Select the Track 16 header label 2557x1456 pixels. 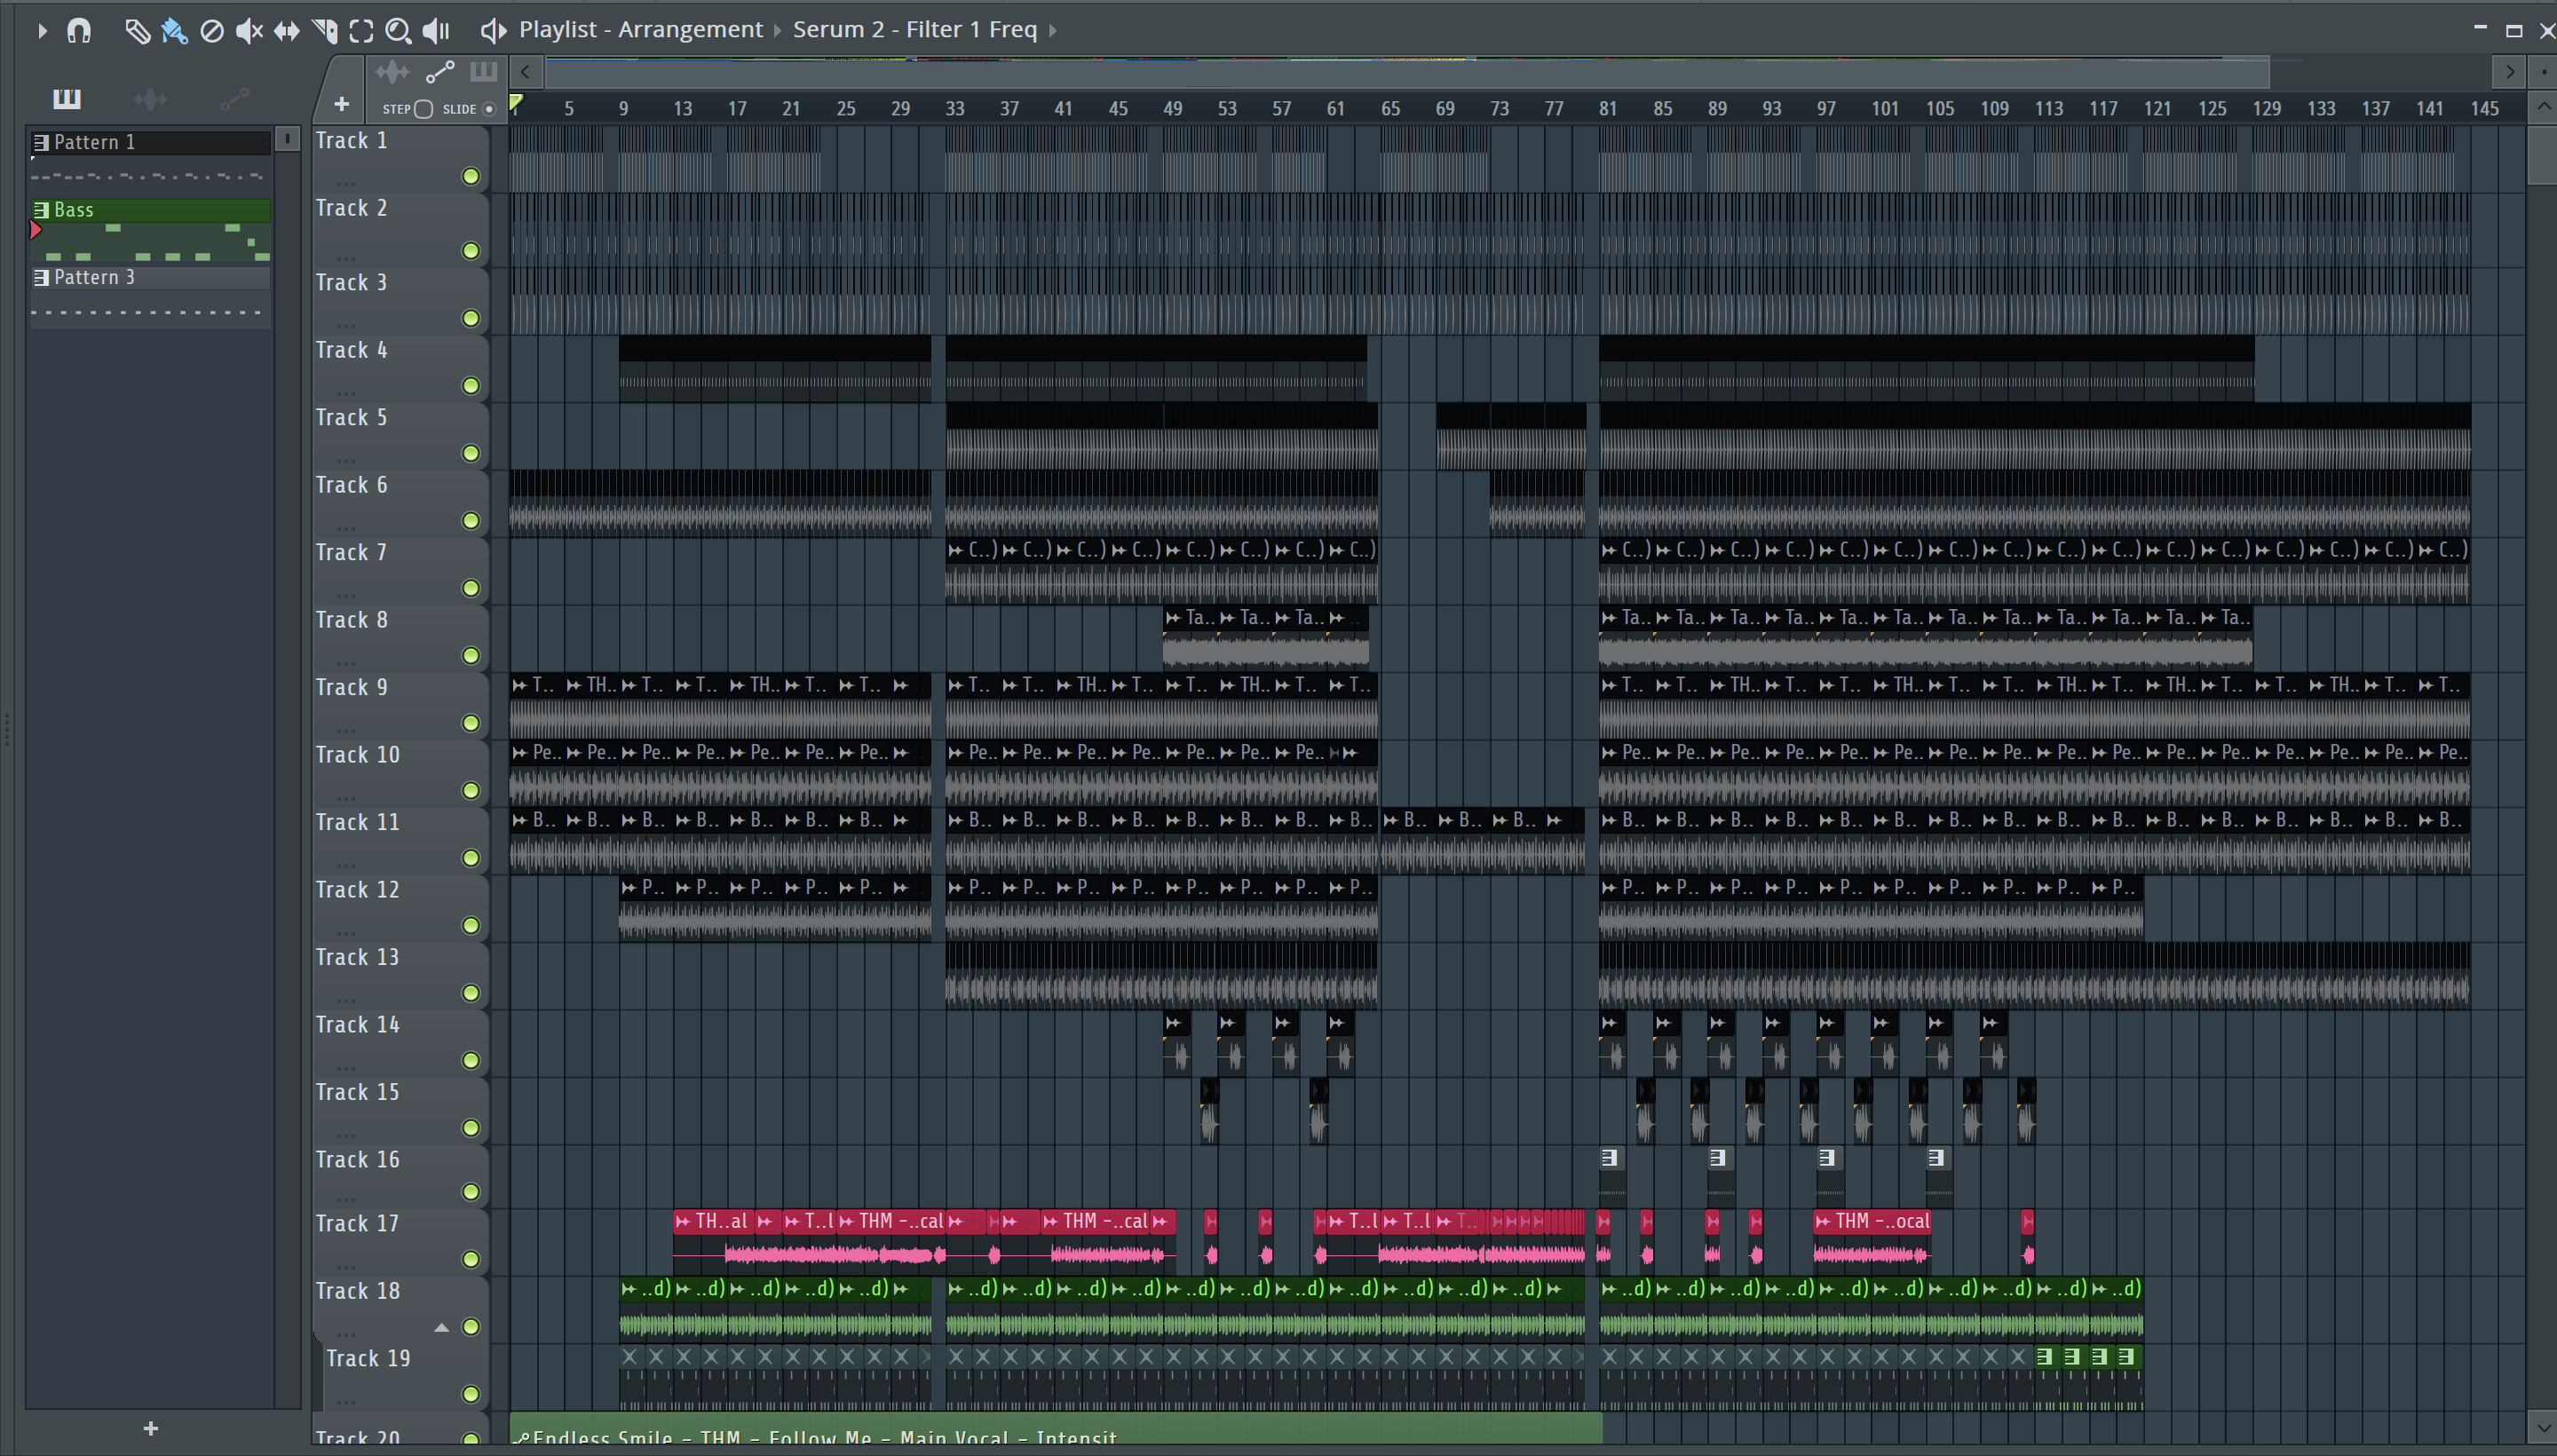[x=357, y=1159]
